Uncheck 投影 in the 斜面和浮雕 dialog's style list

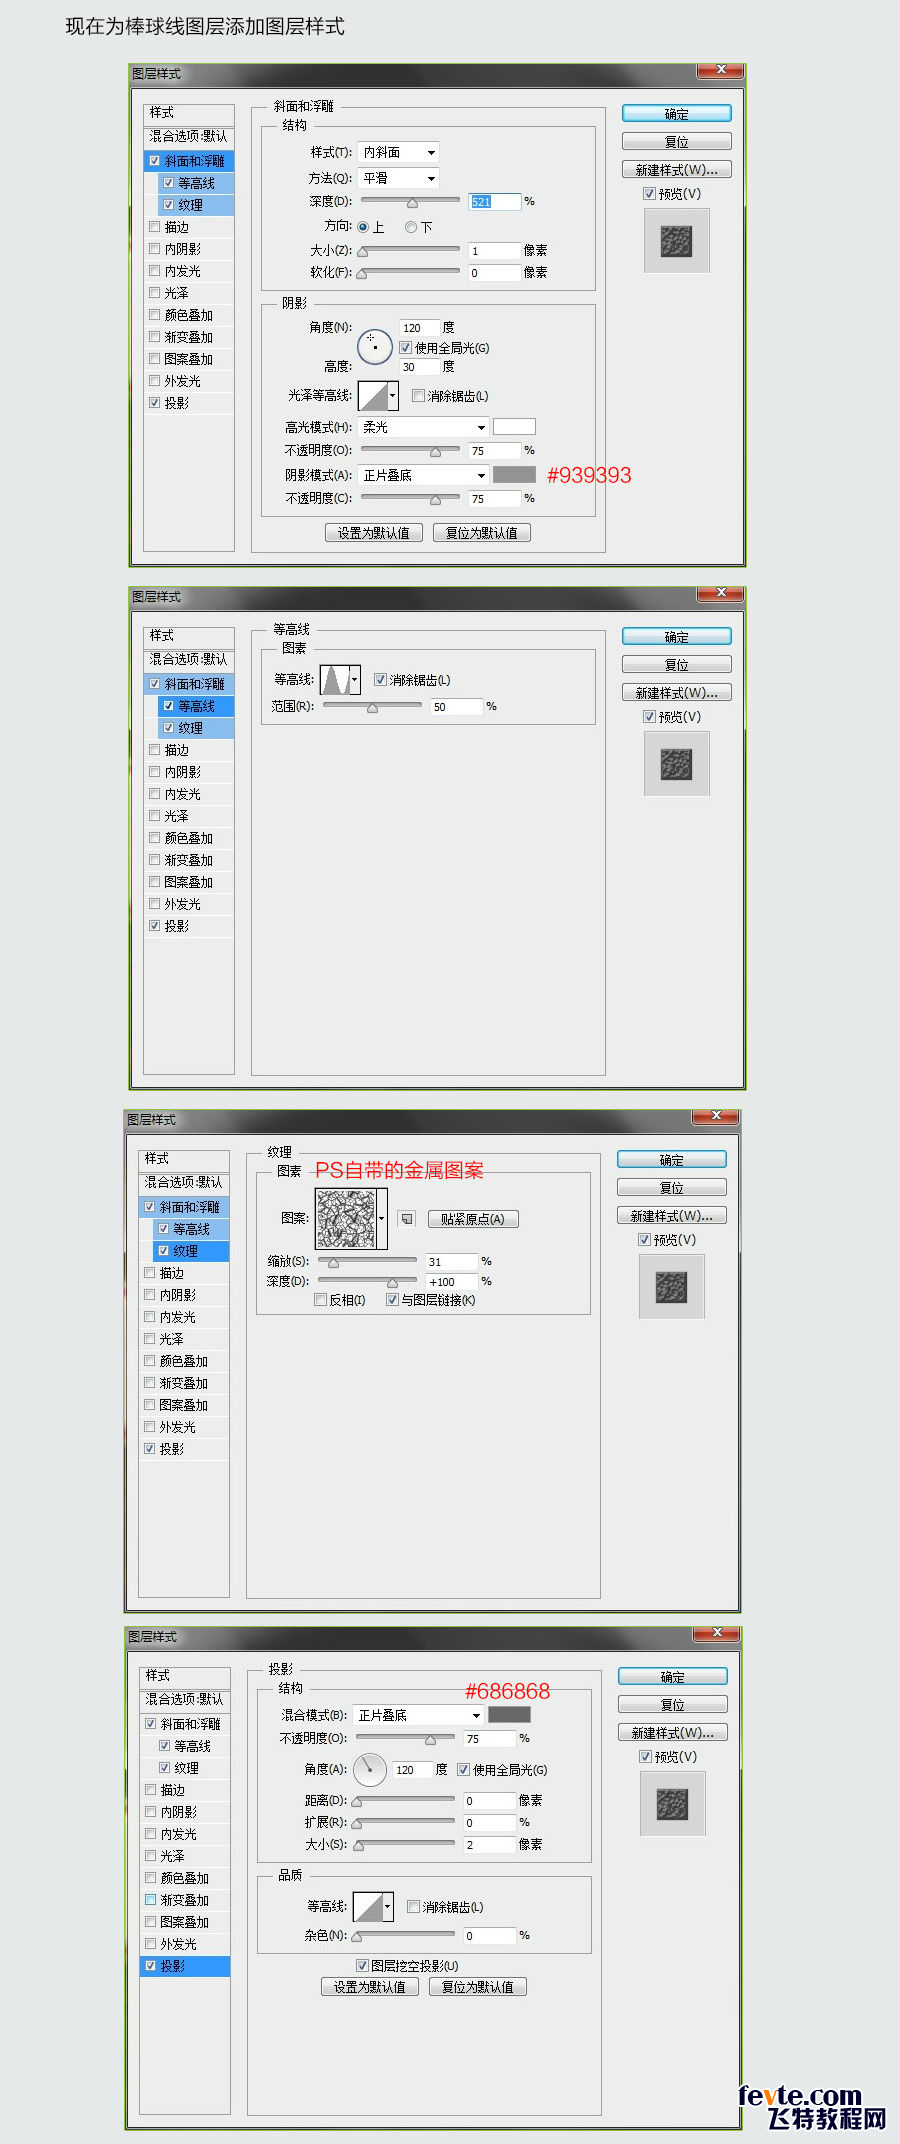[154, 403]
